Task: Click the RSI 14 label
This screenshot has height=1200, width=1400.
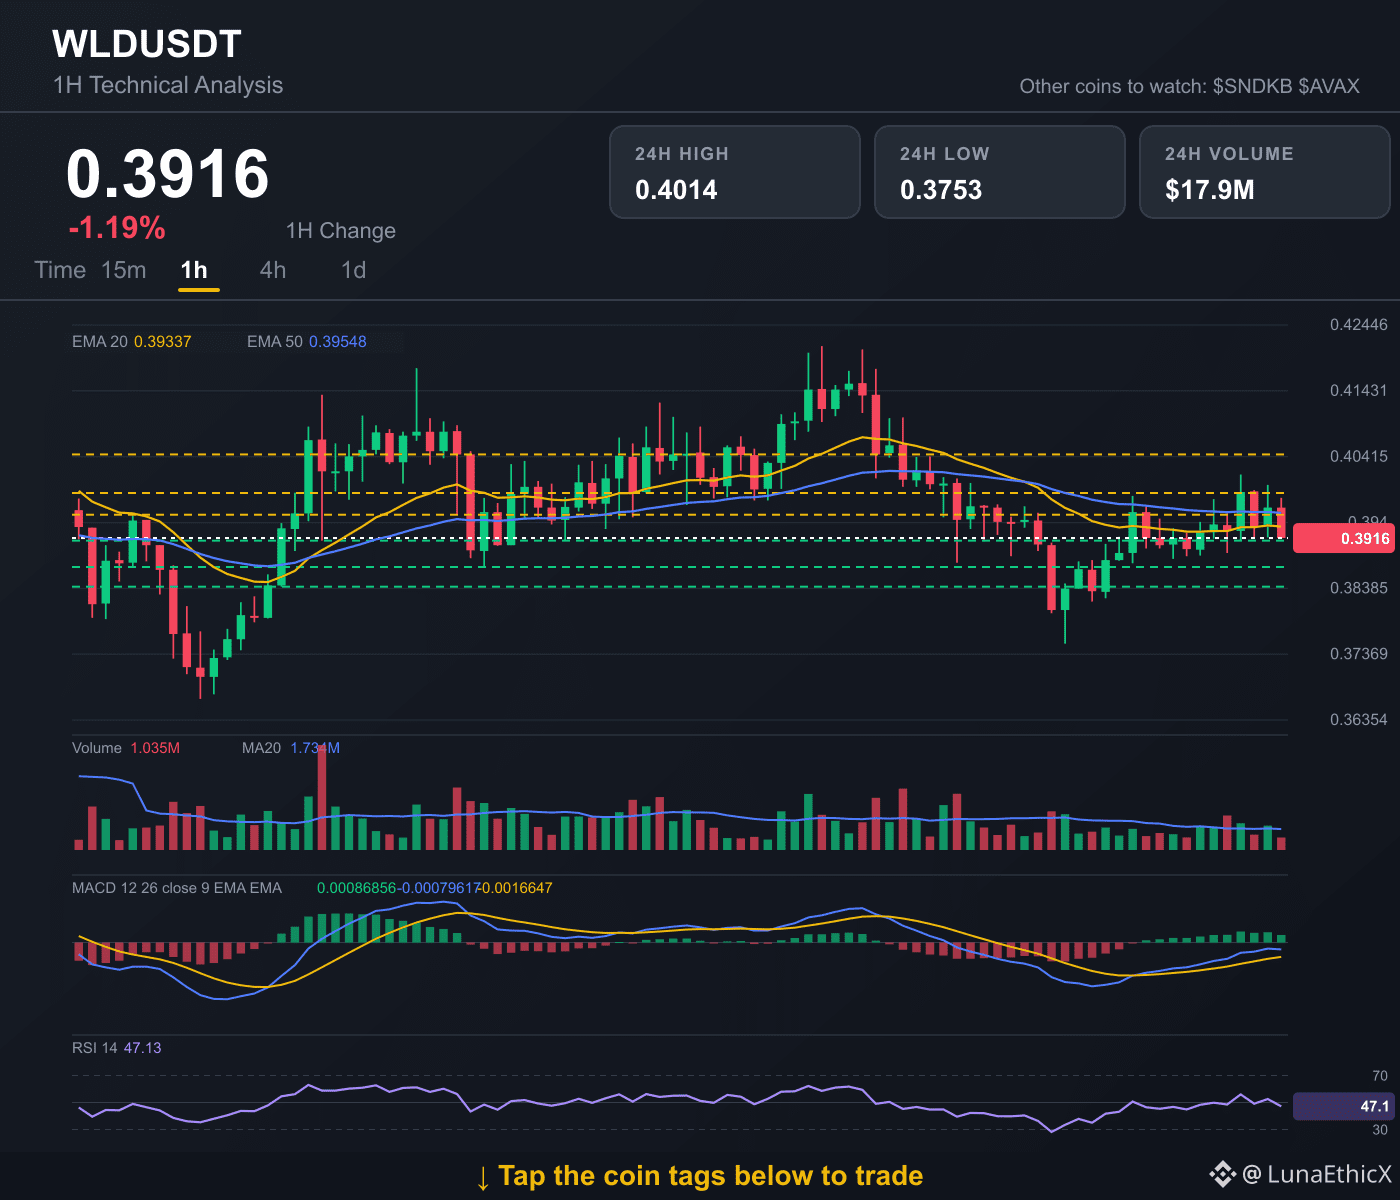Action: (95, 1048)
